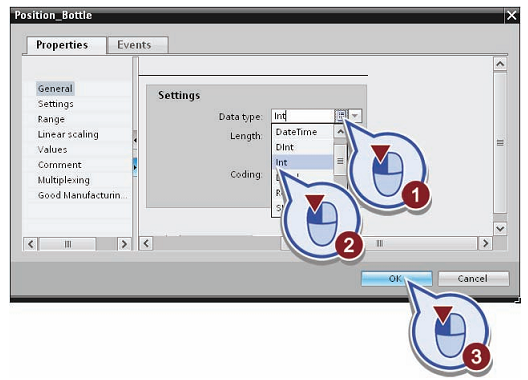Click the Cancel button
This screenshot has width=528, height=380.
point(473,279)
